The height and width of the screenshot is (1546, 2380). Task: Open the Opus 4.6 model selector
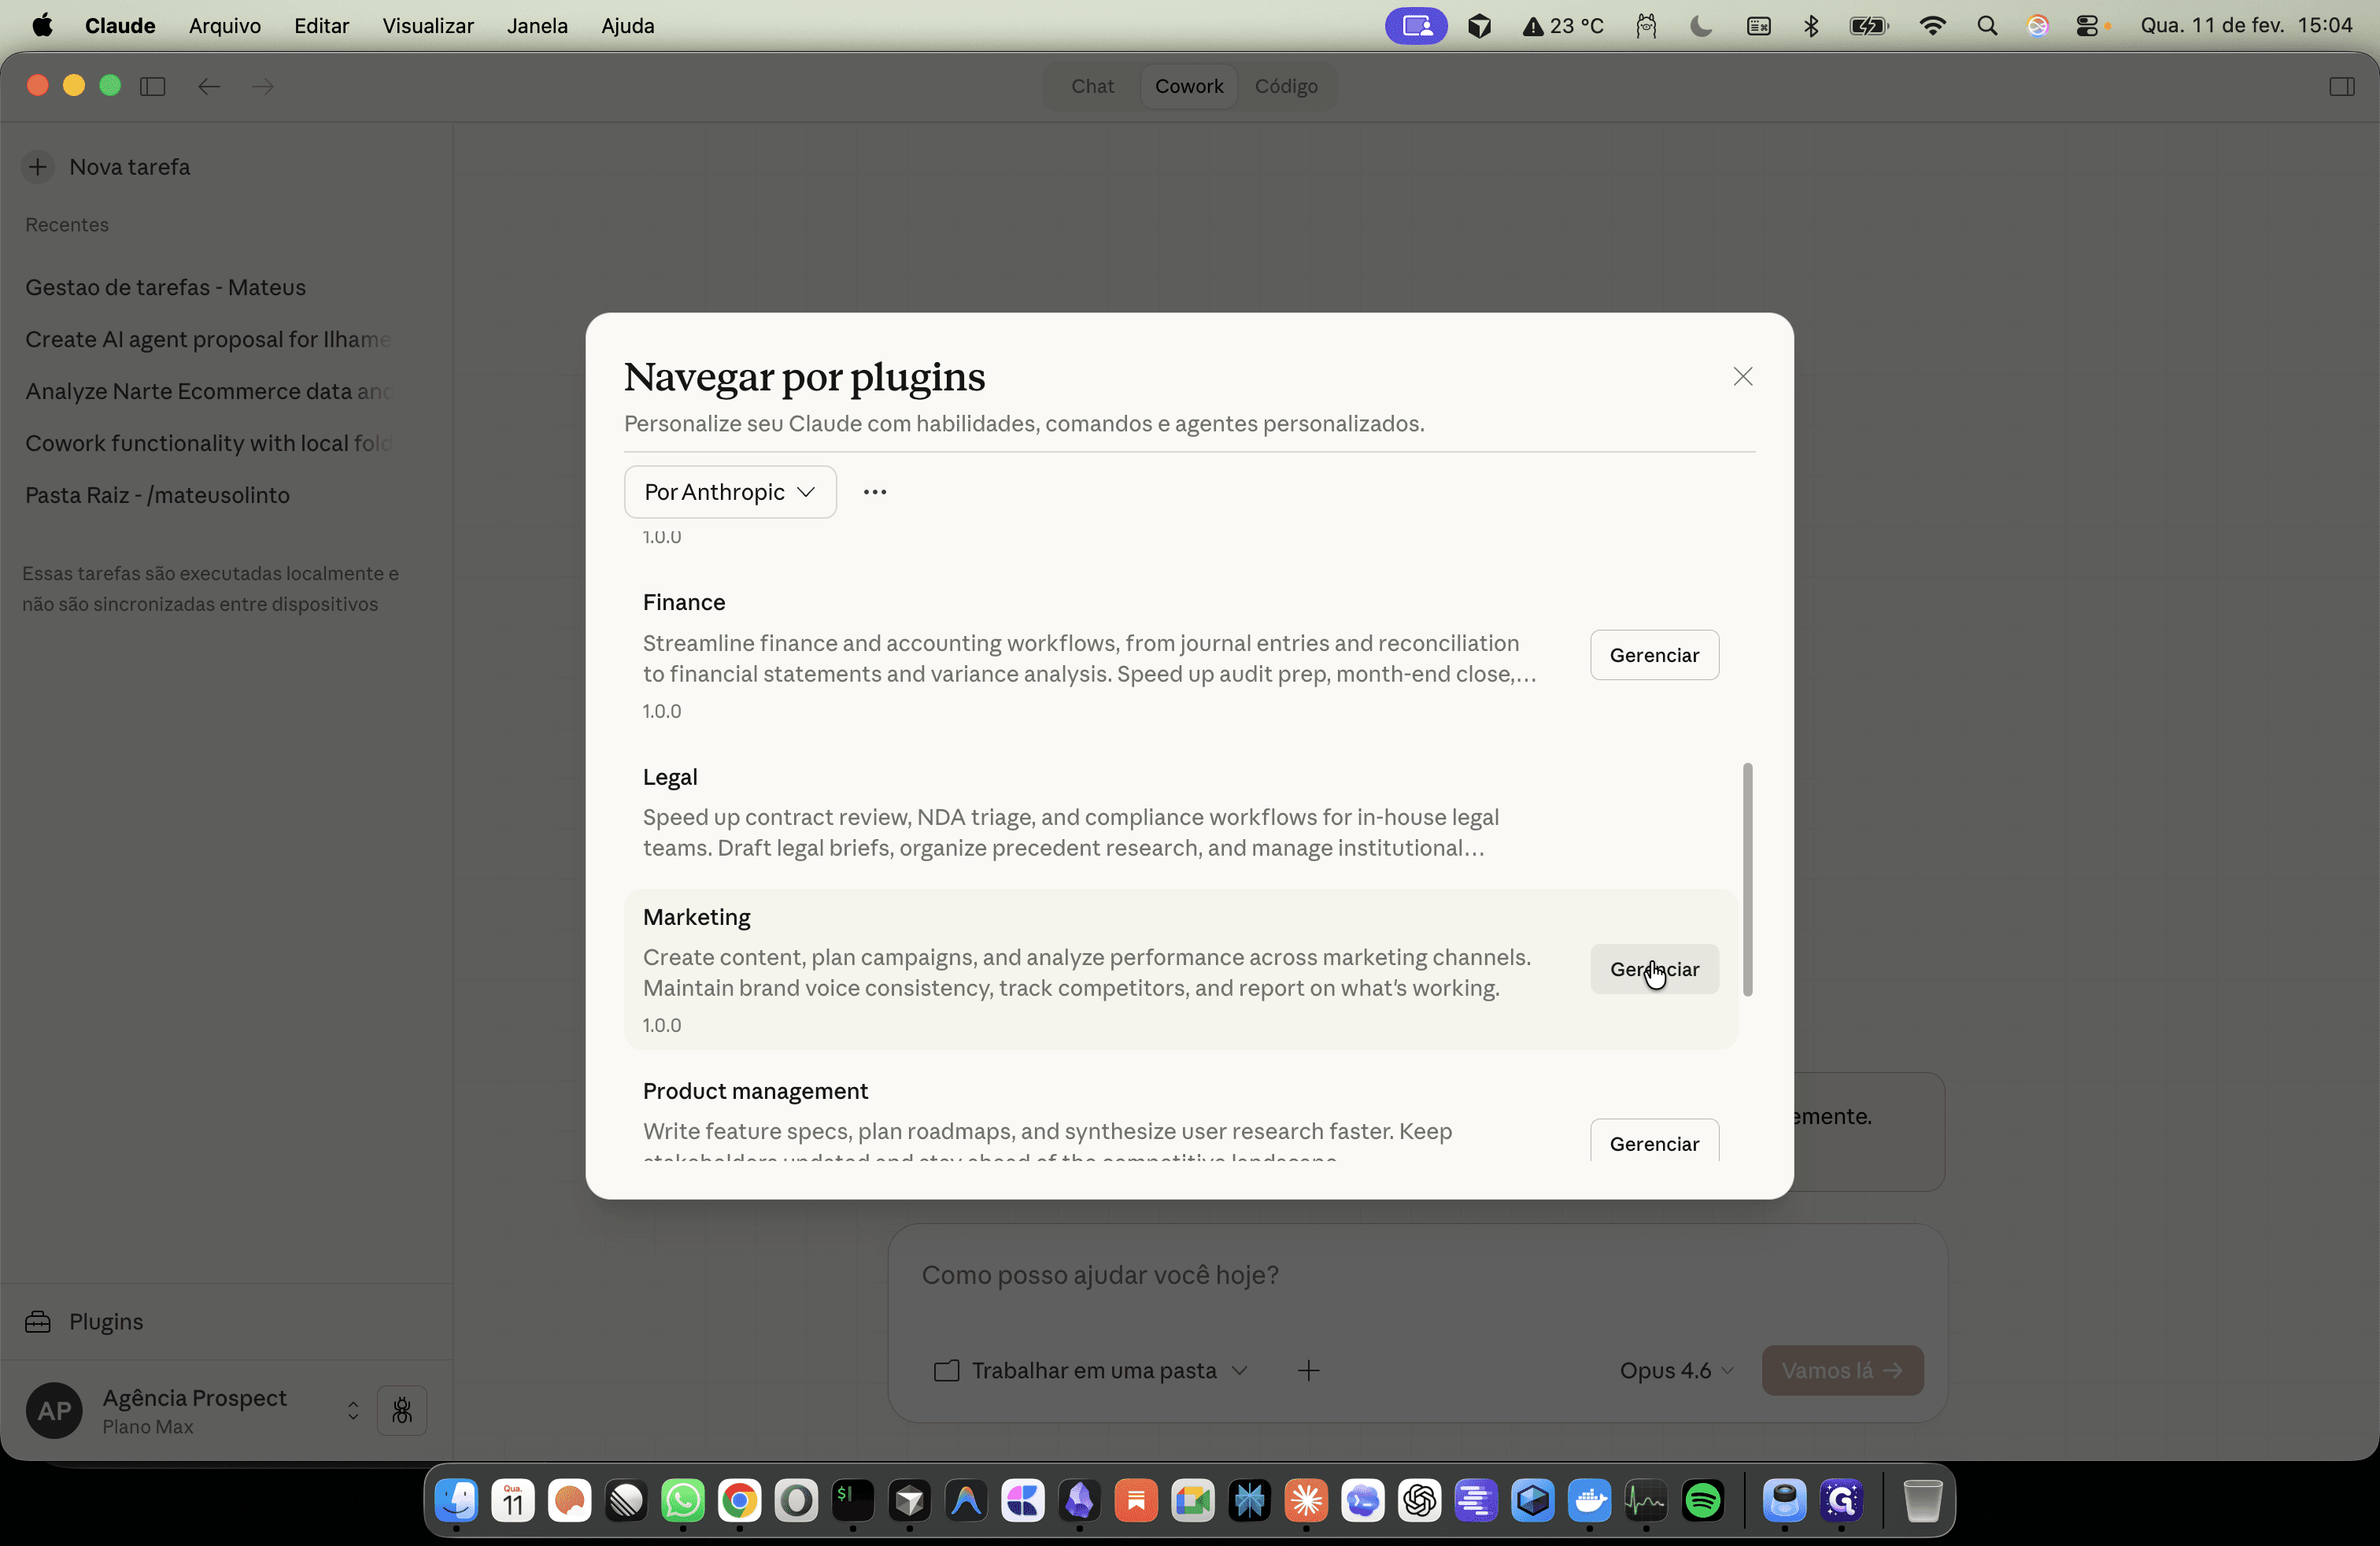(1676, 1370)
